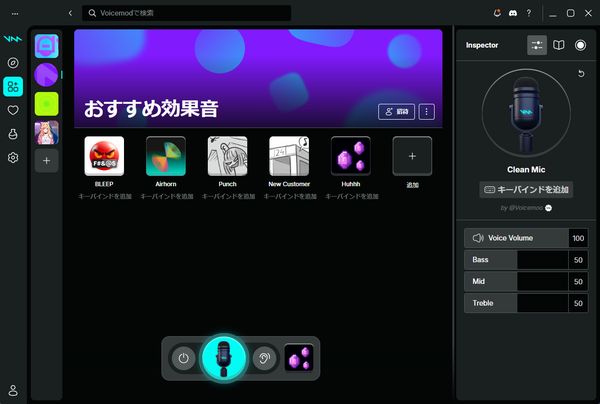Open the Settings gear in sidebar
The image size is (600, 404).
pos(13,158)
